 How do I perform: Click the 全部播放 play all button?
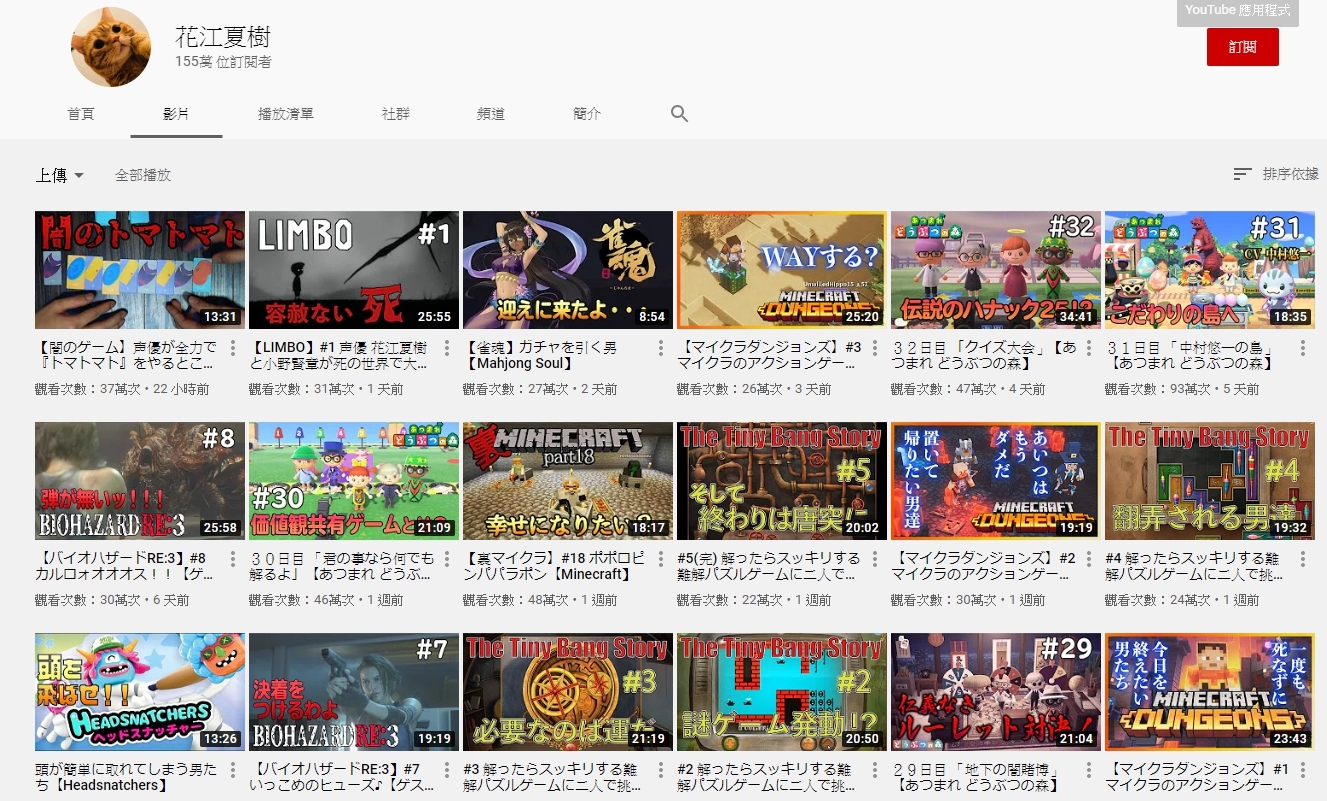(x=143, y=175)
